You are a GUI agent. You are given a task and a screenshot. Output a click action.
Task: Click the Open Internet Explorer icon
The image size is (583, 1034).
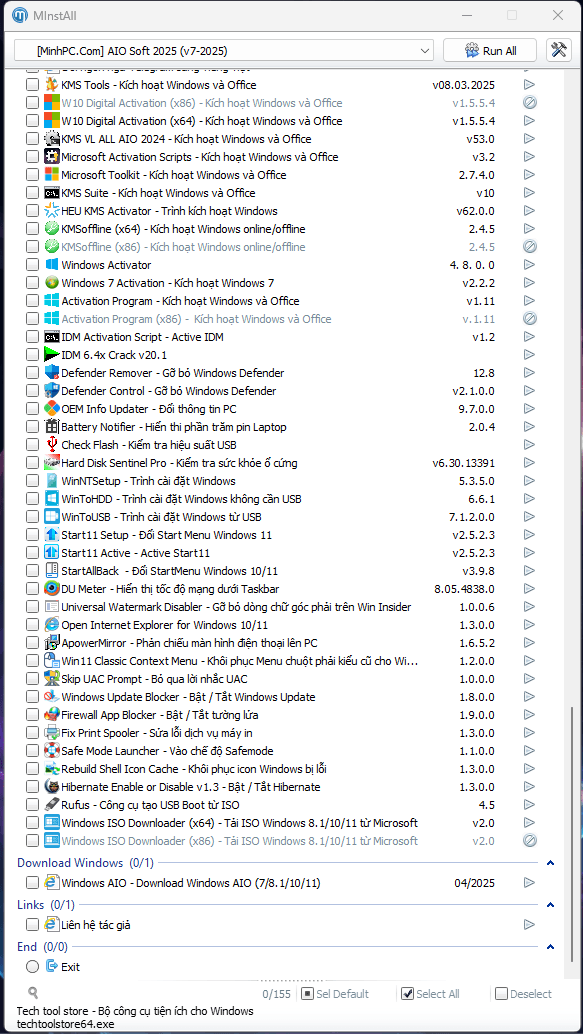point(51,625)
